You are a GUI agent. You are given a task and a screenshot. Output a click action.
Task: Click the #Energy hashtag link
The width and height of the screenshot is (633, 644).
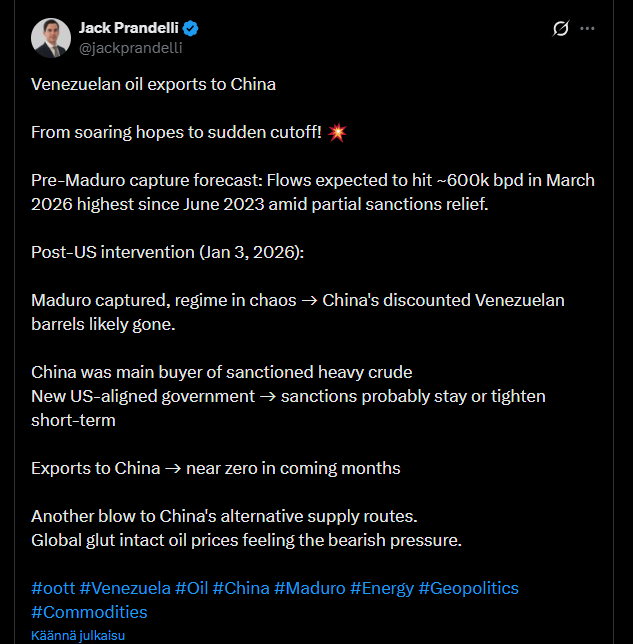(x=381, y=588)
